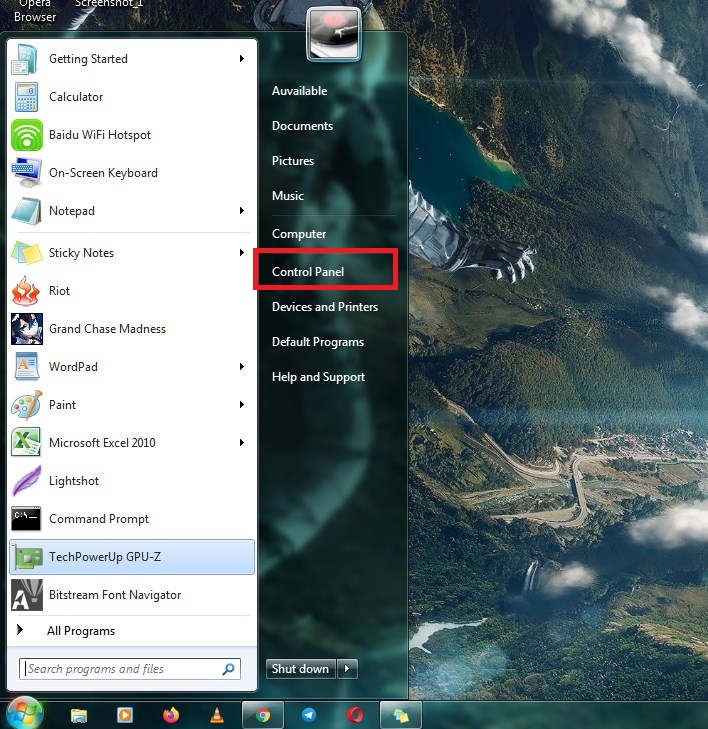Open the Auvailable user folder
Image resolution: width=708 pixels, height=729 pixels.
coord(299,91)
